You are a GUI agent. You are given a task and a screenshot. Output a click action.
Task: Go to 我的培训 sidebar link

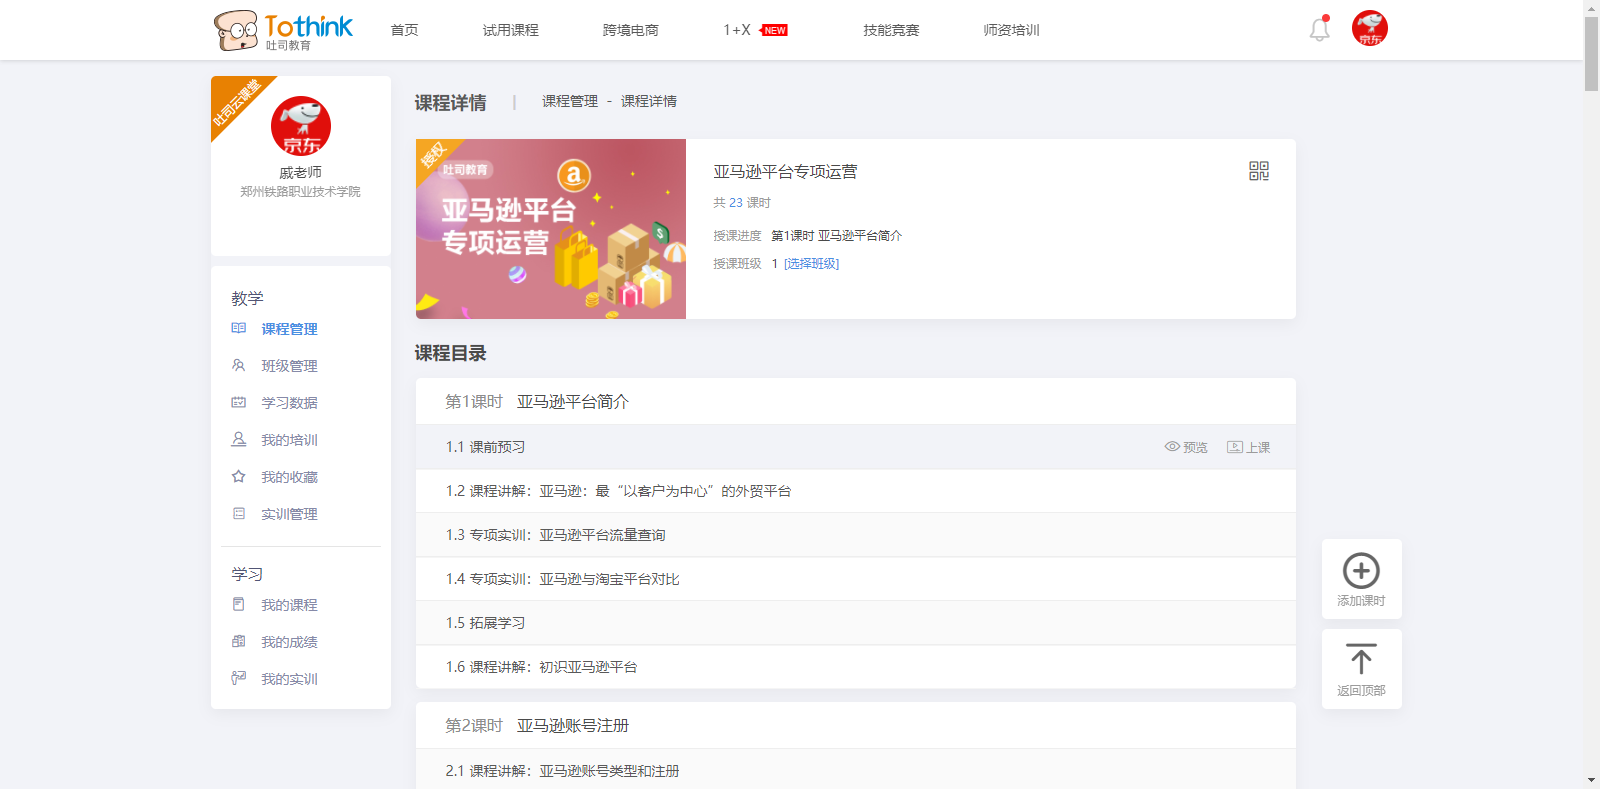pyautogui.click(x=290, y=440)
